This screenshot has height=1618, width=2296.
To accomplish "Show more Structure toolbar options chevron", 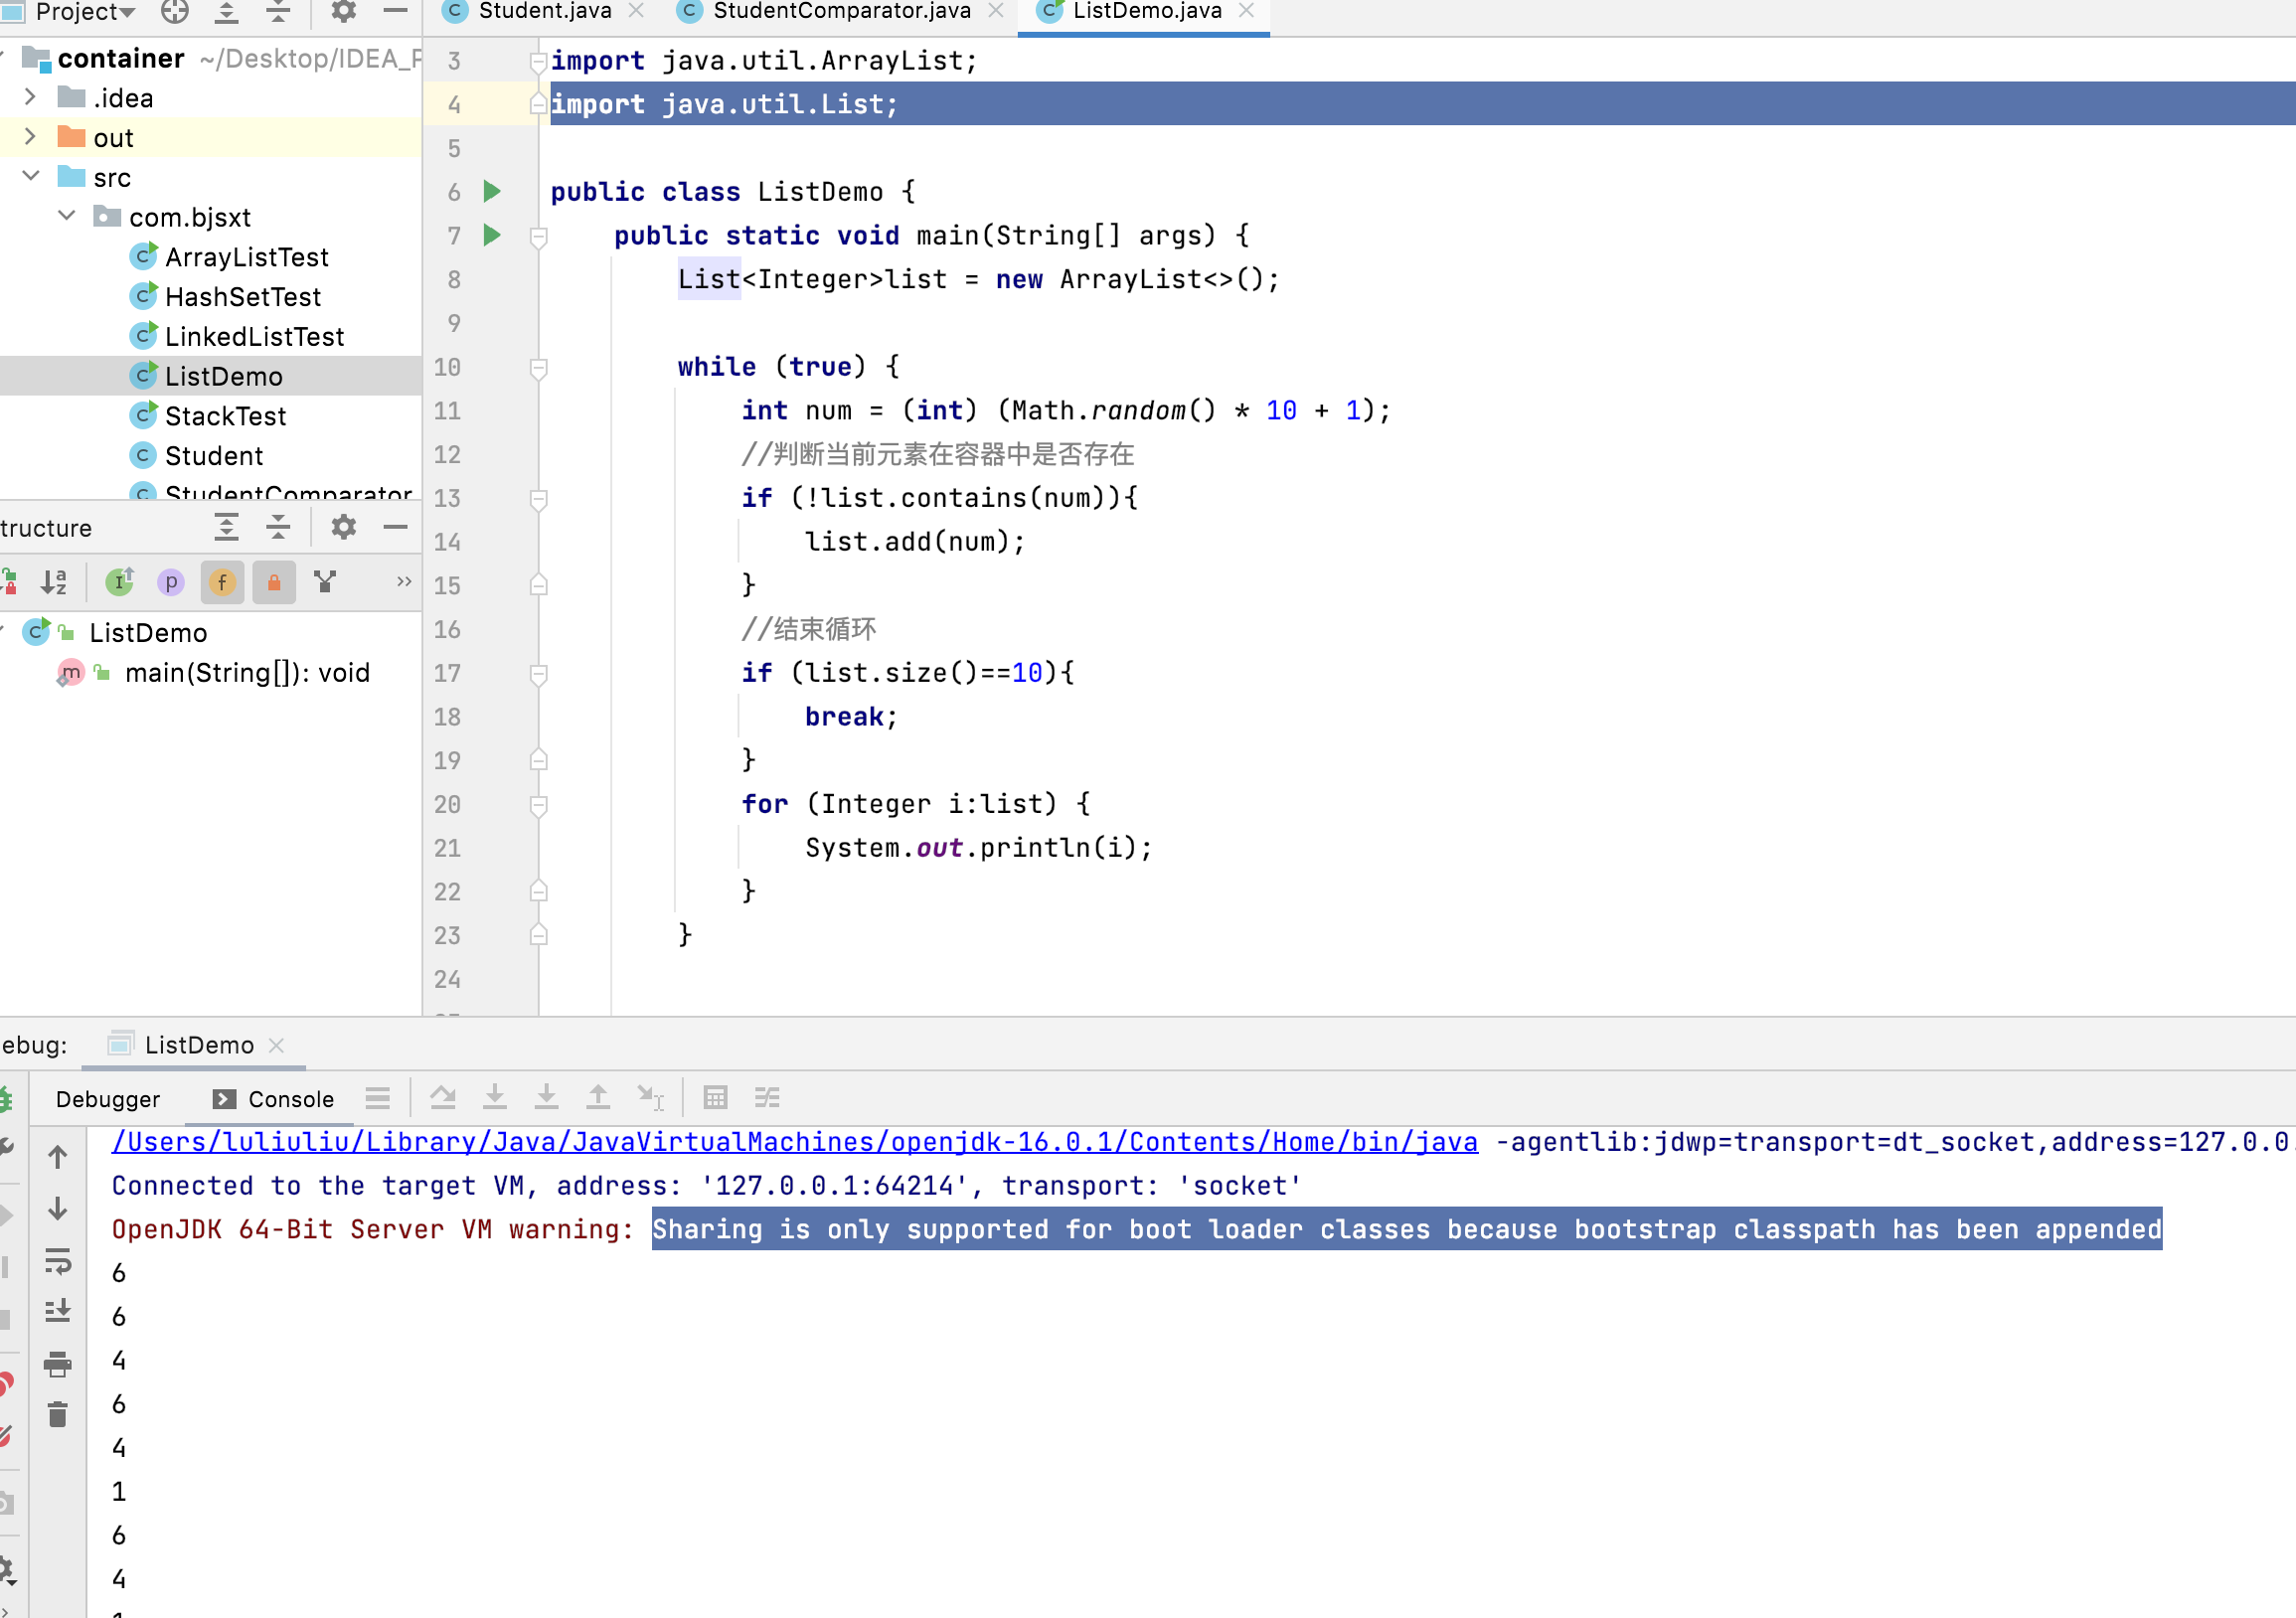I will pyautogui.click(x=404, y=582).
